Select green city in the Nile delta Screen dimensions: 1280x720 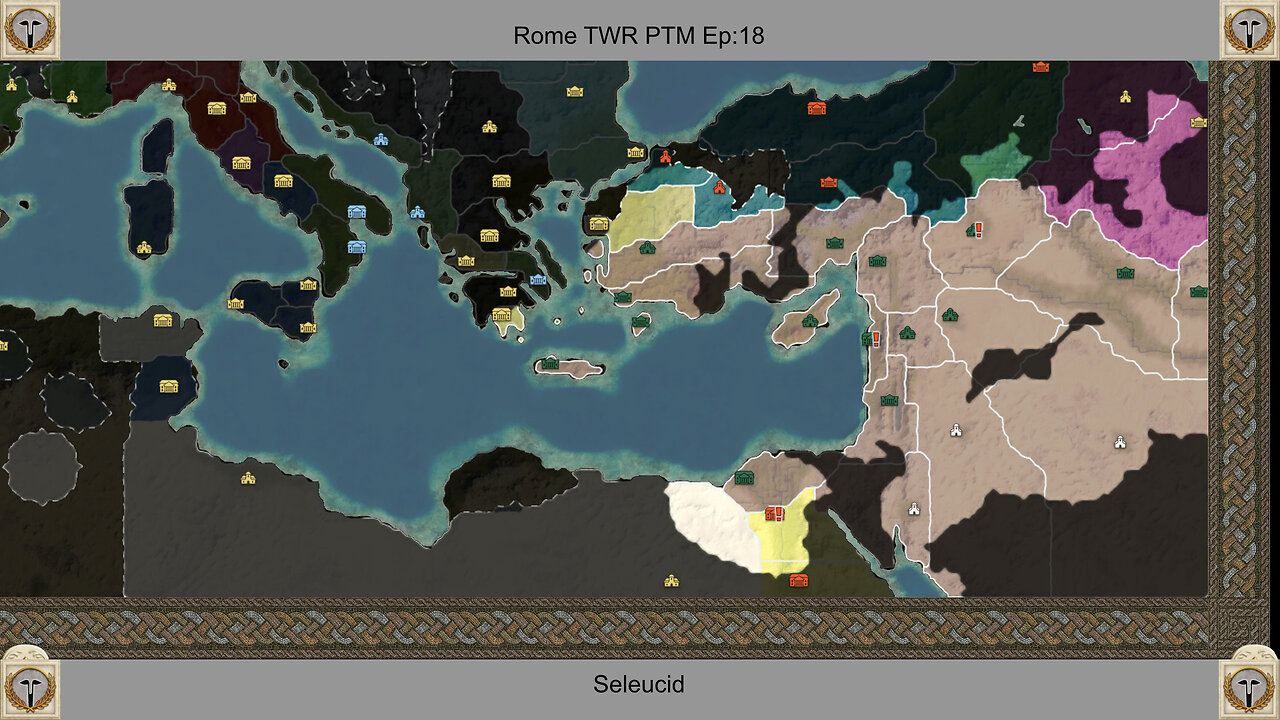(743, 478)
